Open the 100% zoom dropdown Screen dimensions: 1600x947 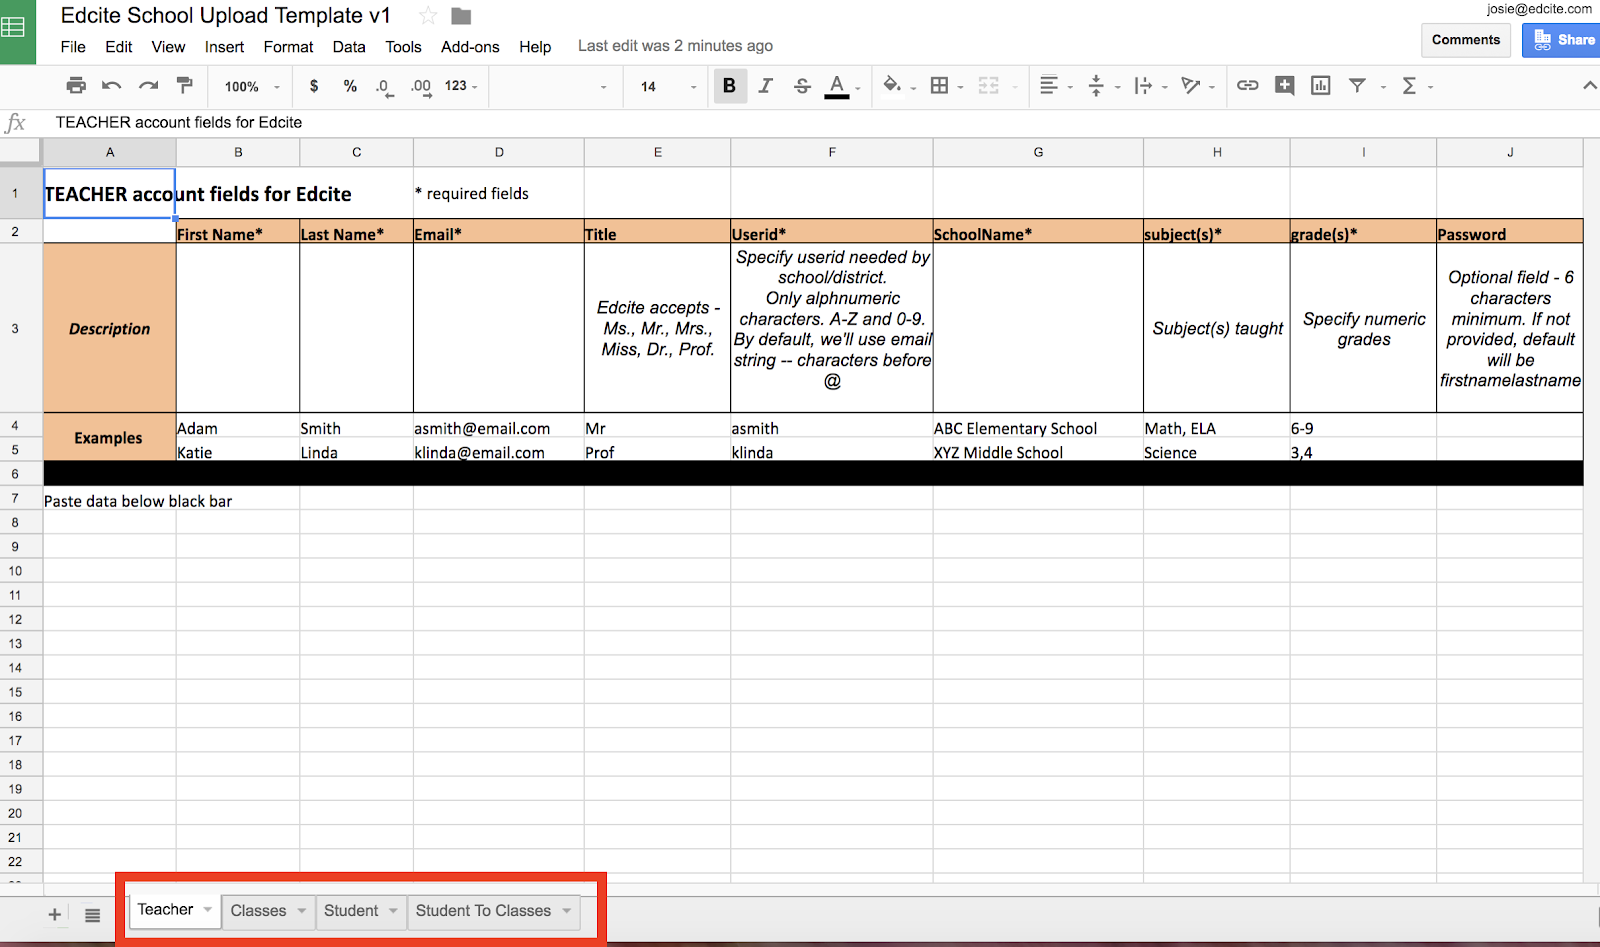[x=252, y=87]
